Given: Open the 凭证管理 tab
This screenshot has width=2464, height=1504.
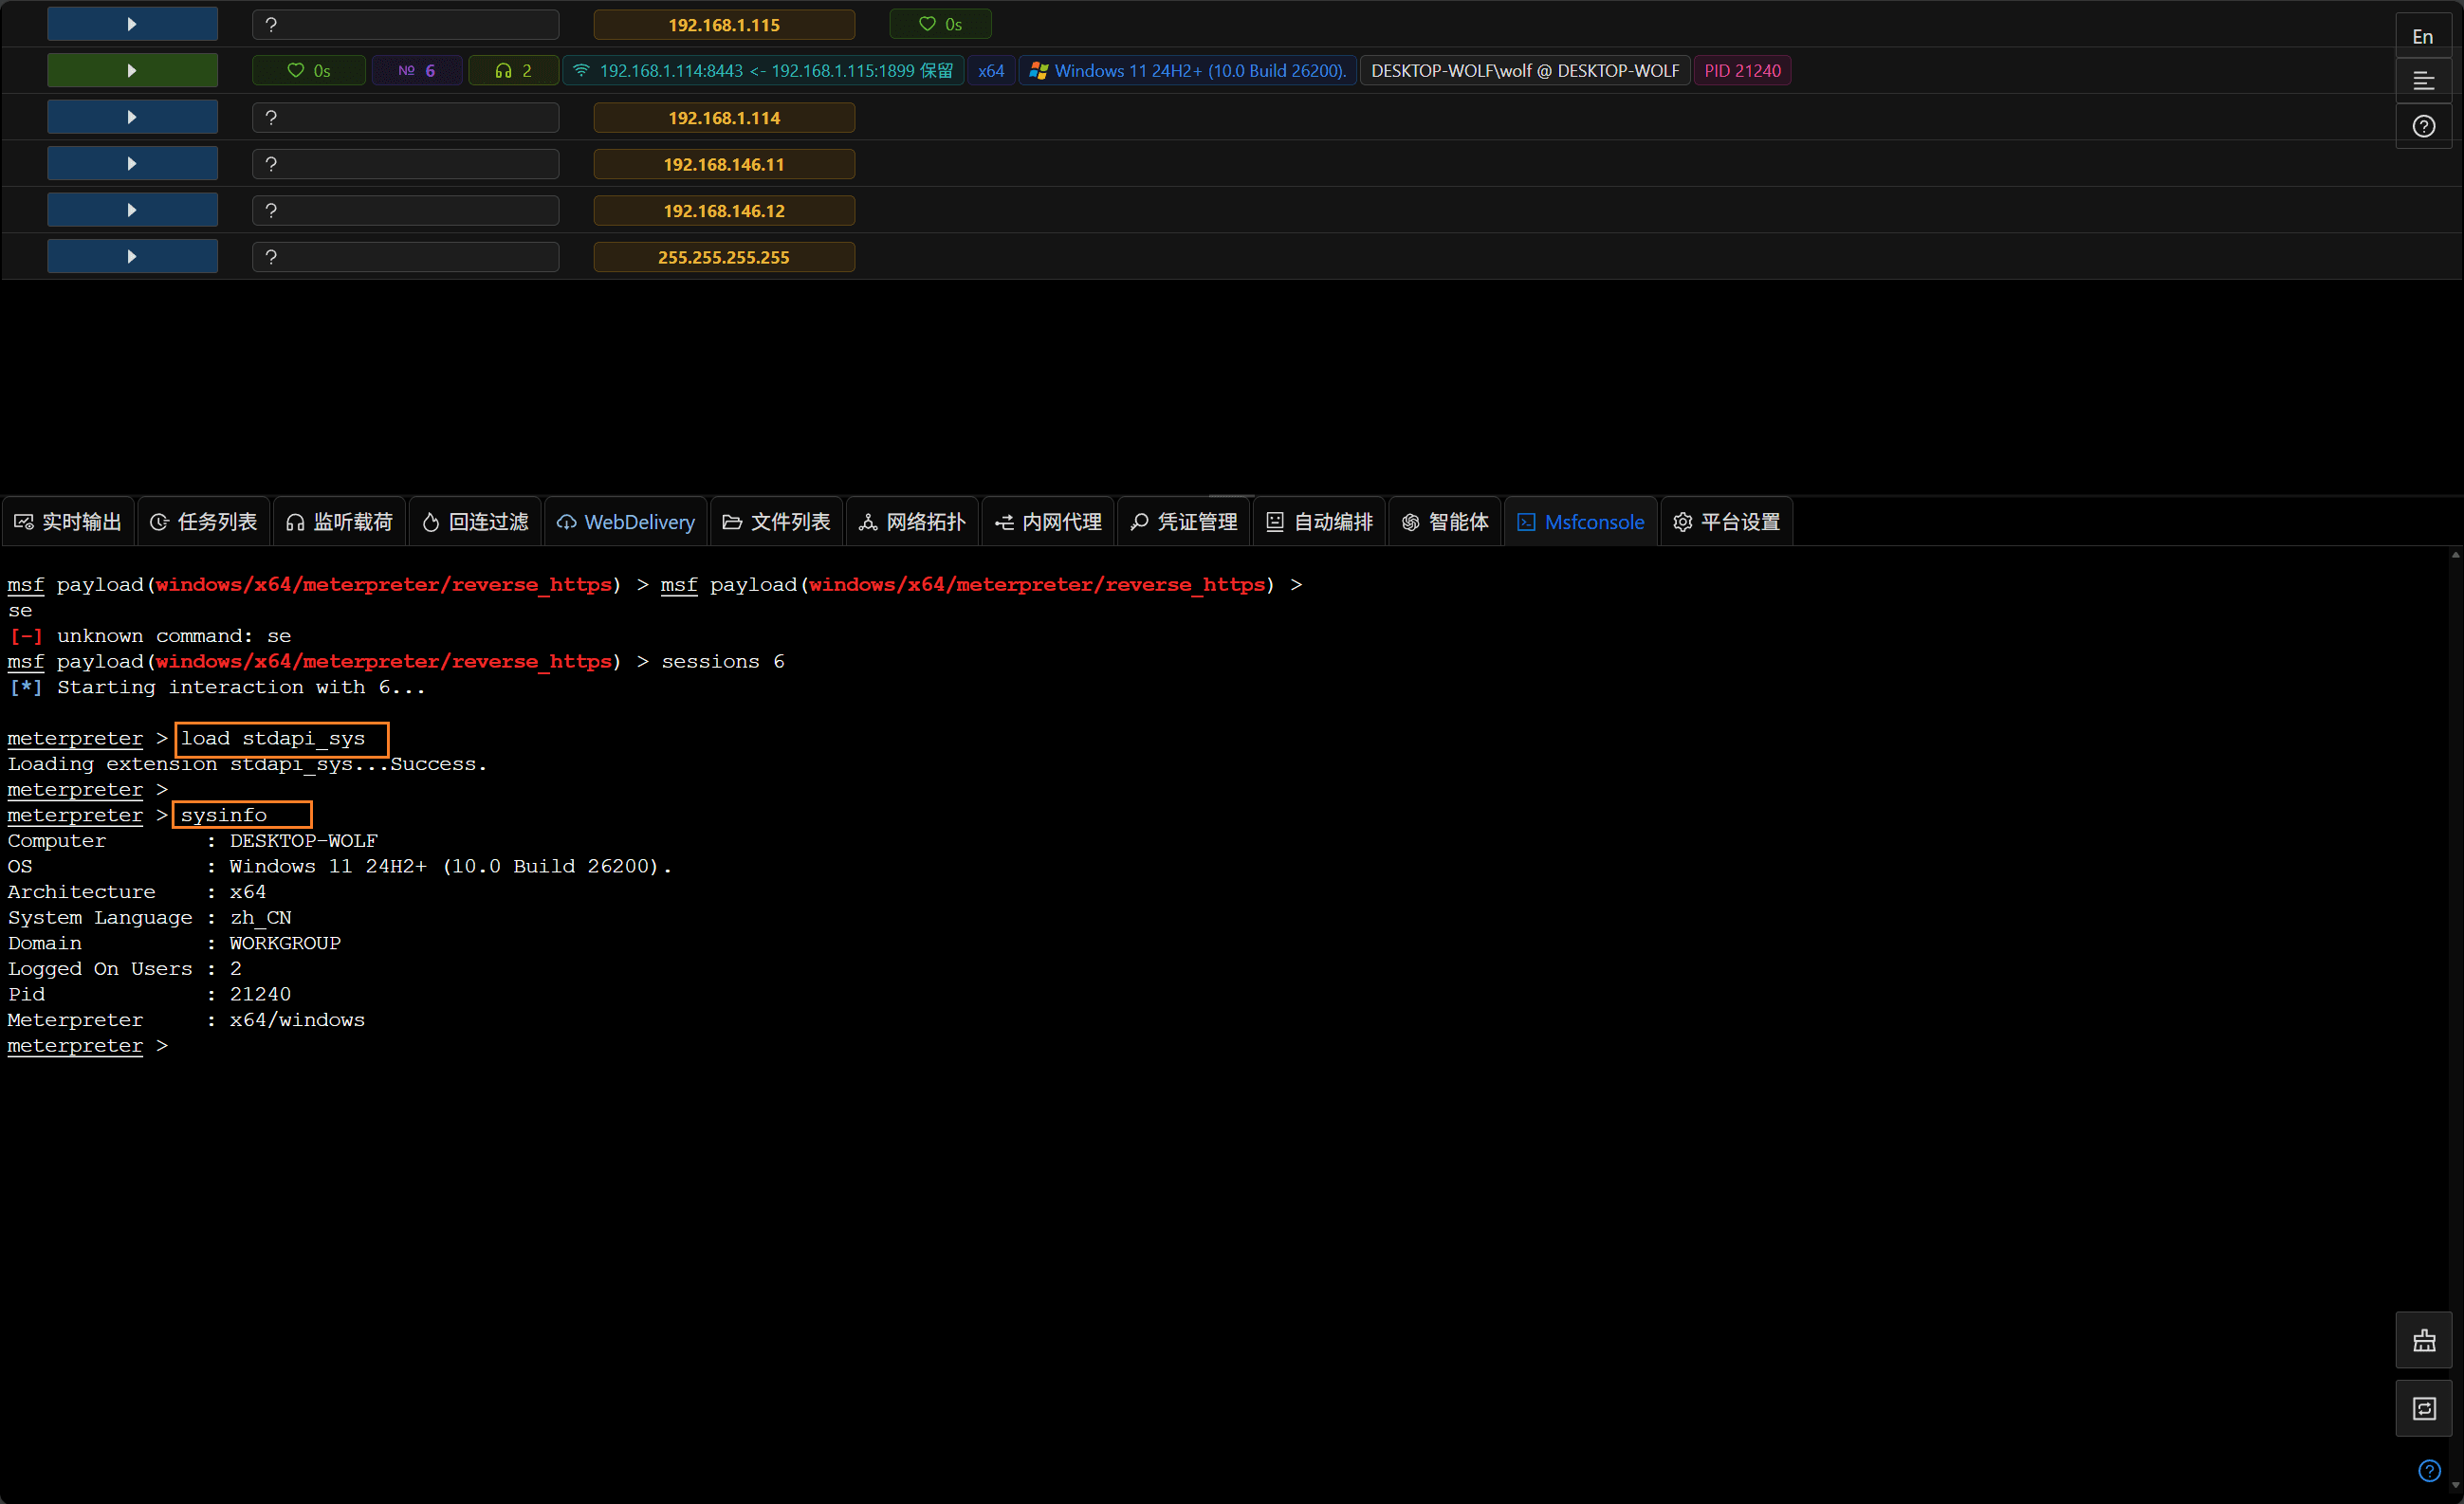Looking at the screenshot, I should pyautogui.click(x=1184, y=522).
